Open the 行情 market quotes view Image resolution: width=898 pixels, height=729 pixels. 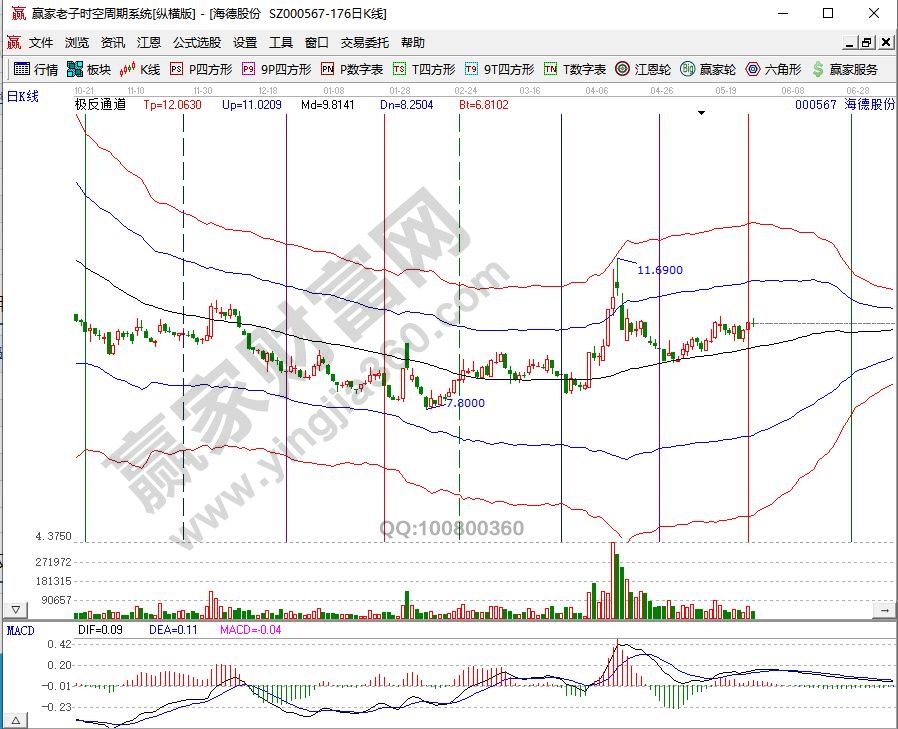pyautogui.click(x=36, y=69)
